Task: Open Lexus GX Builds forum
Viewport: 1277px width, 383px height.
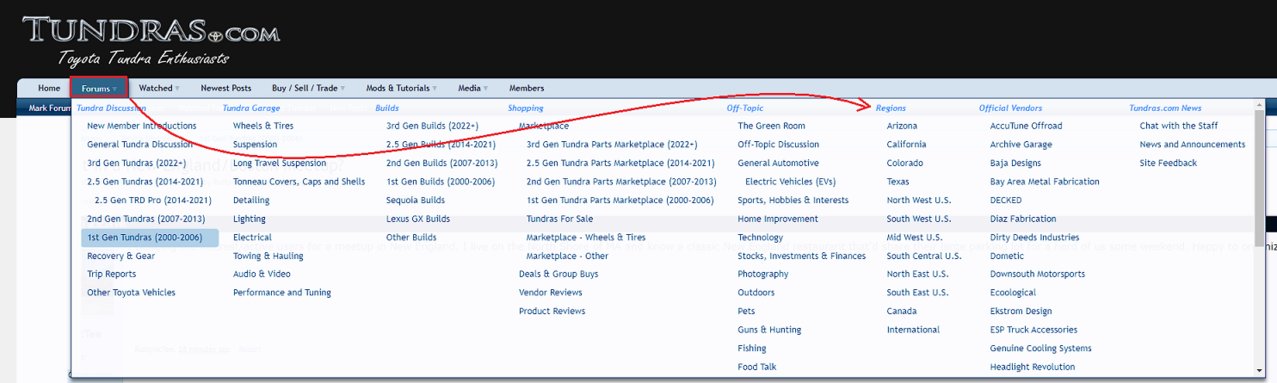Action: pyautogui.click(x=418, y=219)
